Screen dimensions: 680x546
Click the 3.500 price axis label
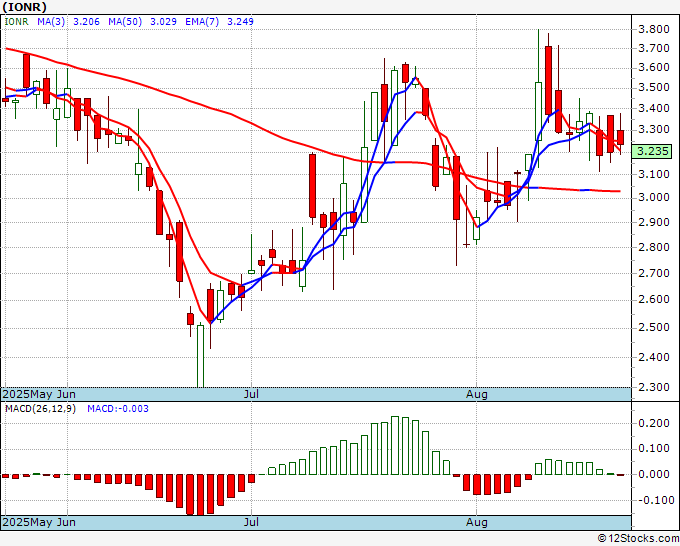tap(654, 88)
